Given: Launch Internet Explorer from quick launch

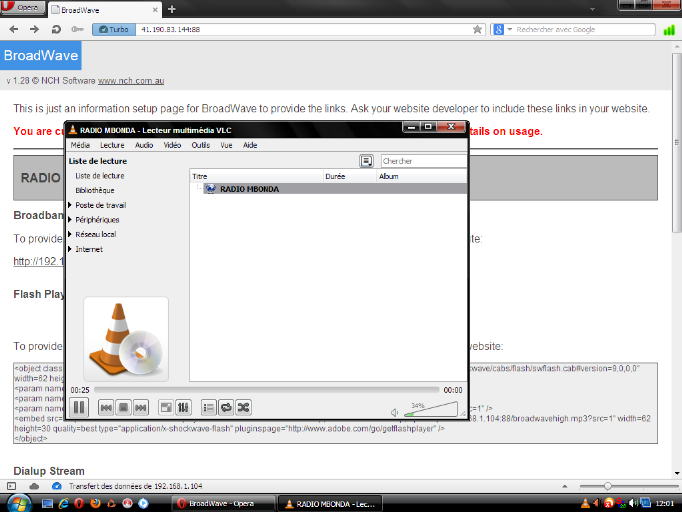Looking at the screenshot, I should (x=64, y=503).
